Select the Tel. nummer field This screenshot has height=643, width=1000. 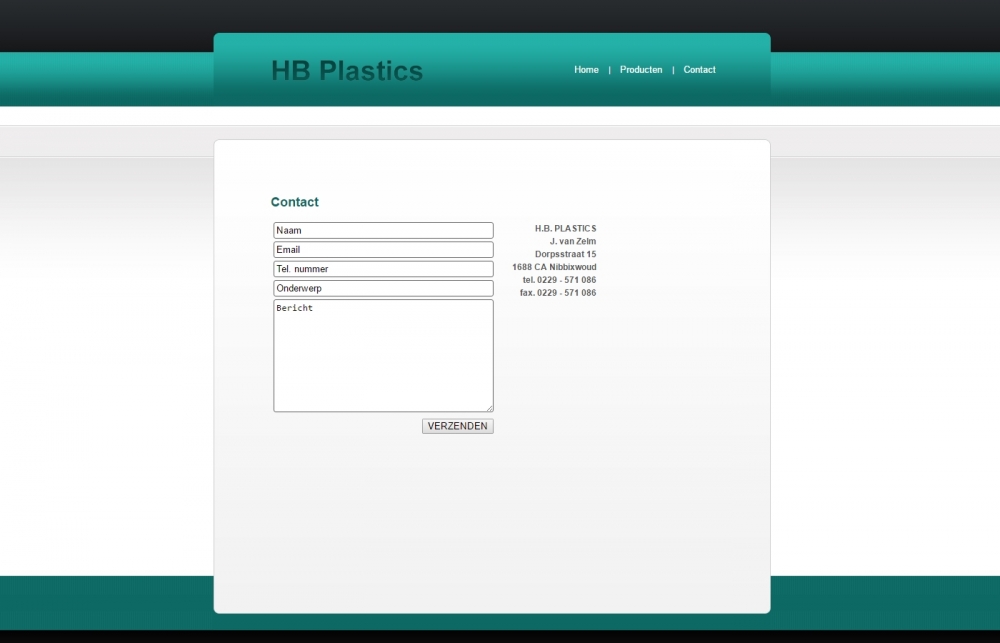point(383,269)
